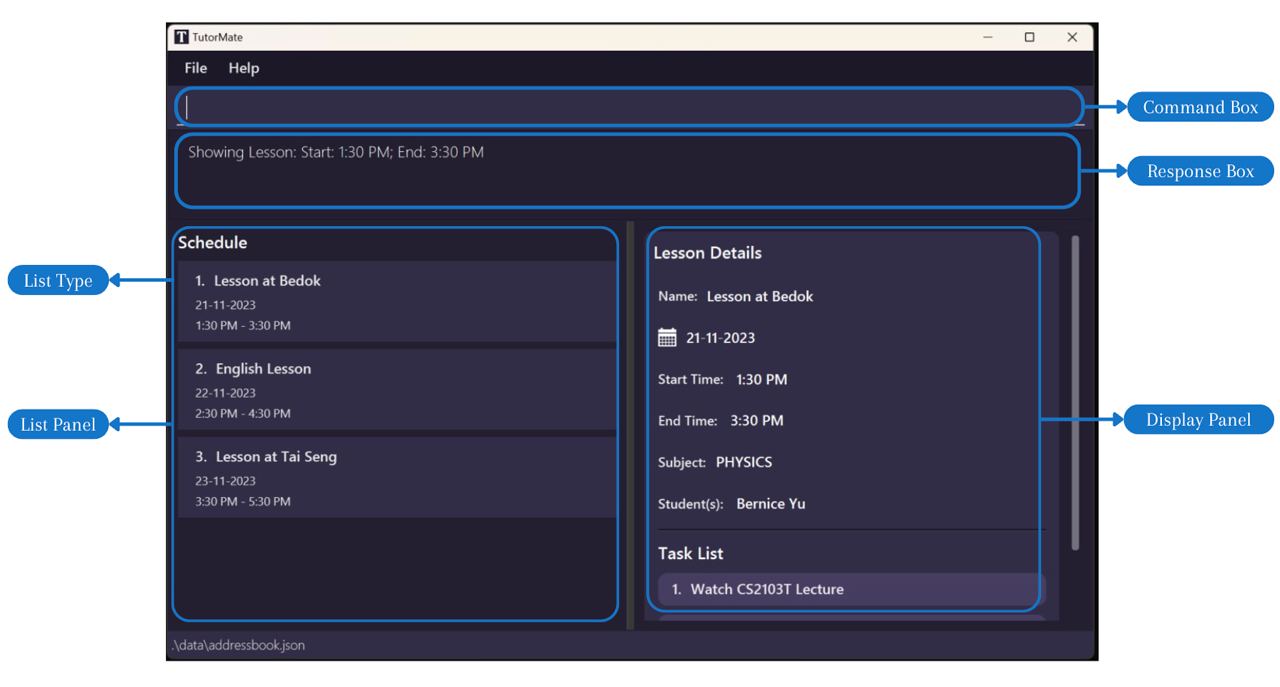Click inside the command box input
Viewport: 1280px width, 687px height.
(629, 107)
